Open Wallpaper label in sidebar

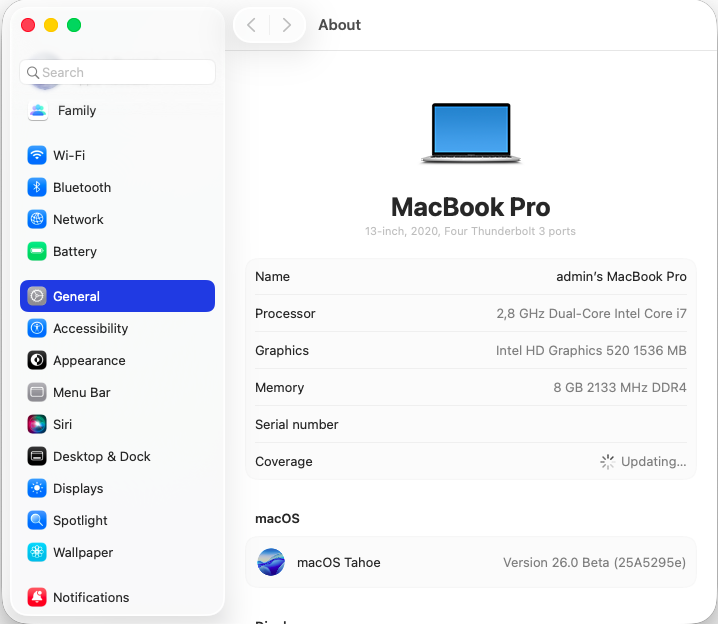click(x=83, y=553)
